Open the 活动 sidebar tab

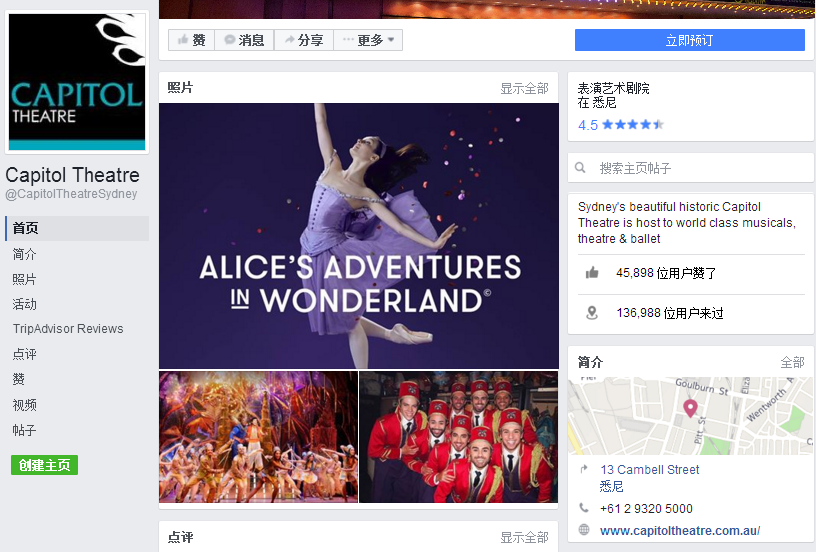[x=24, y=304]
